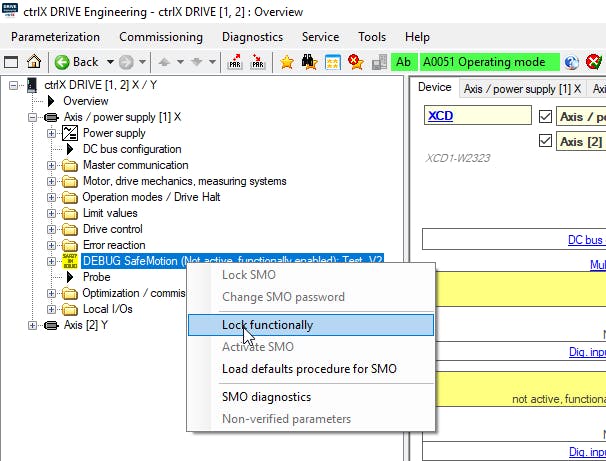
Task: Switch to the Device tab
Action: pyautogui.click(x=434, y=87)
